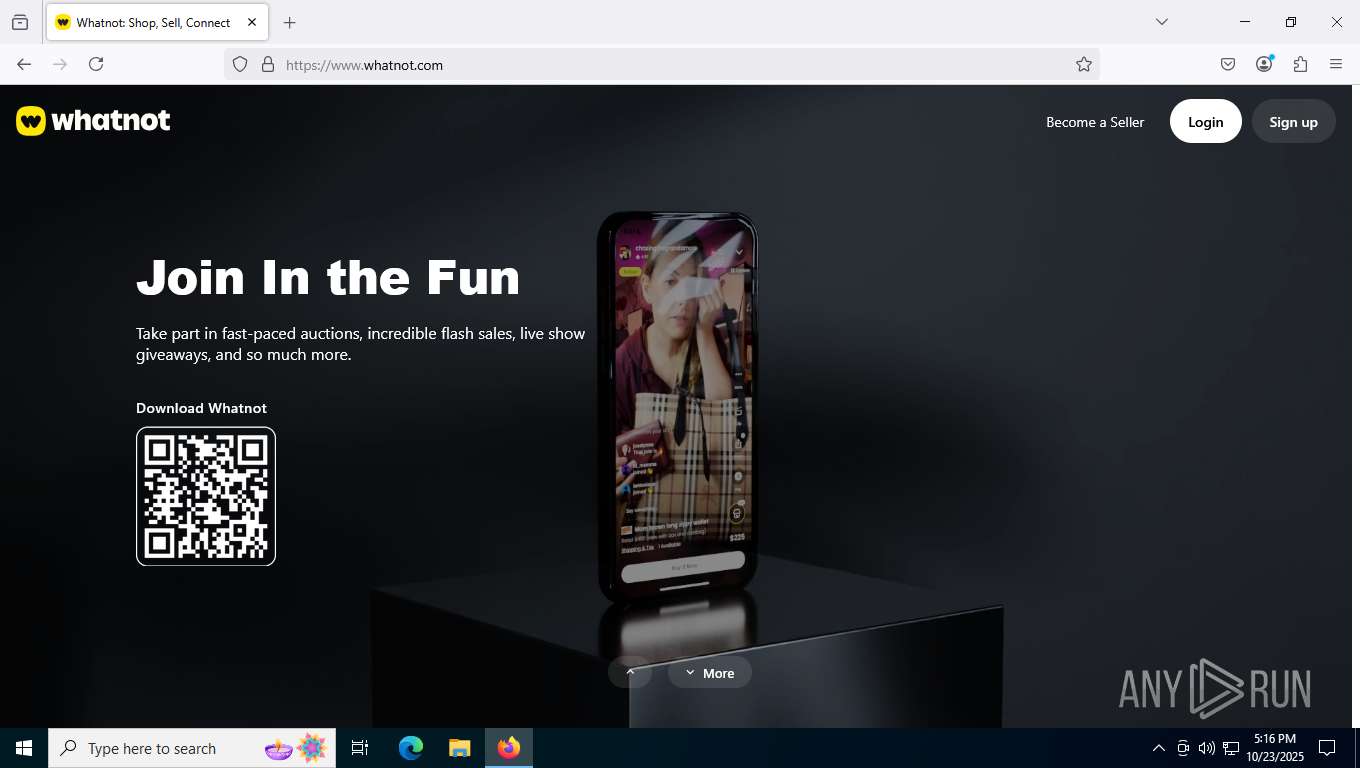Click the phone mockup image
This screenshot has height=768, width=1360.
677,408
